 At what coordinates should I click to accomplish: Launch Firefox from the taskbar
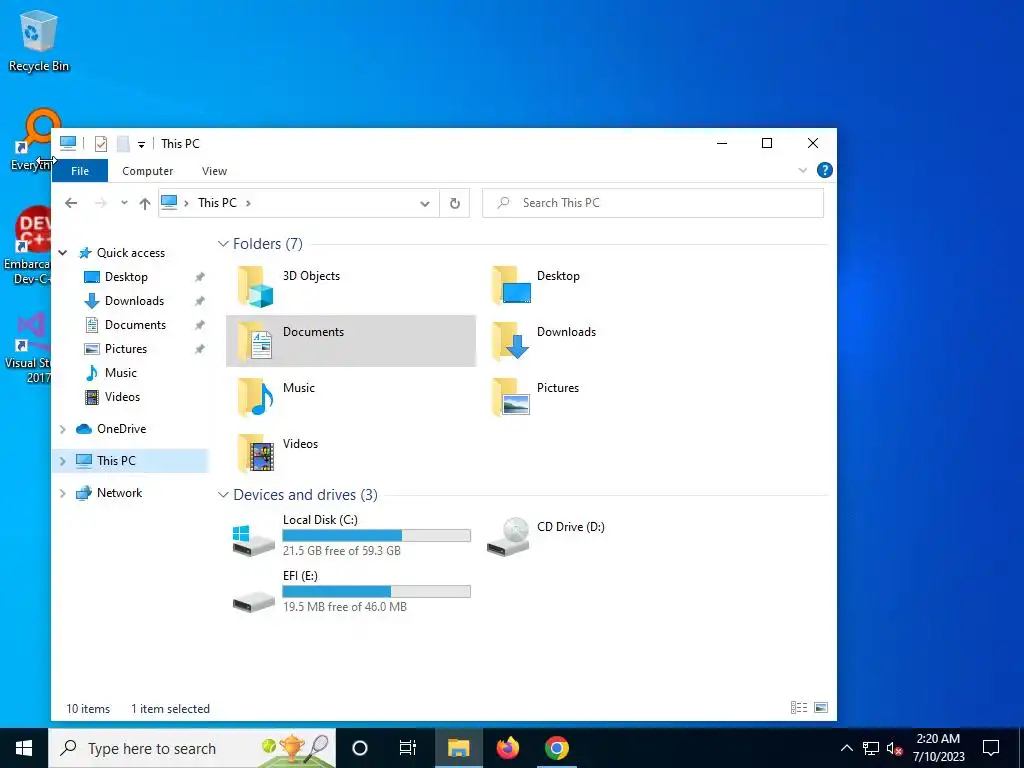click(x=507, y=748)
